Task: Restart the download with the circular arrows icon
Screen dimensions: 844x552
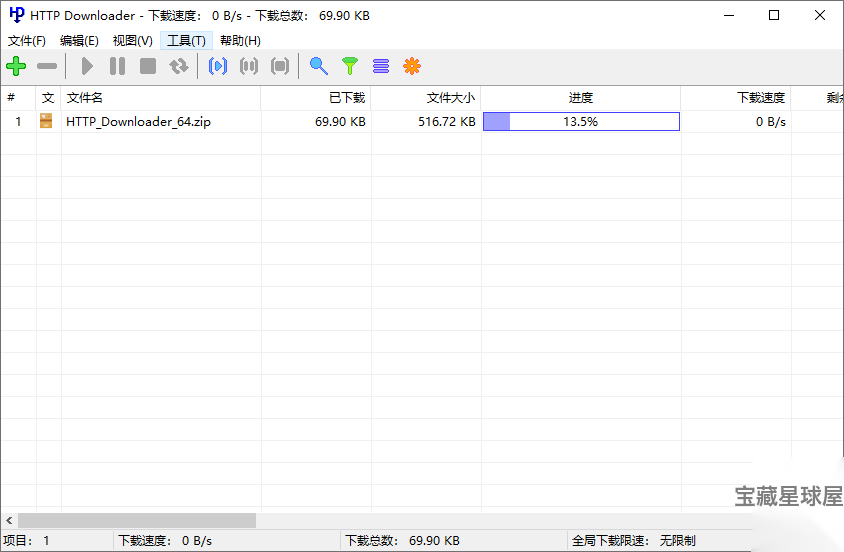Action: (179, 66)
